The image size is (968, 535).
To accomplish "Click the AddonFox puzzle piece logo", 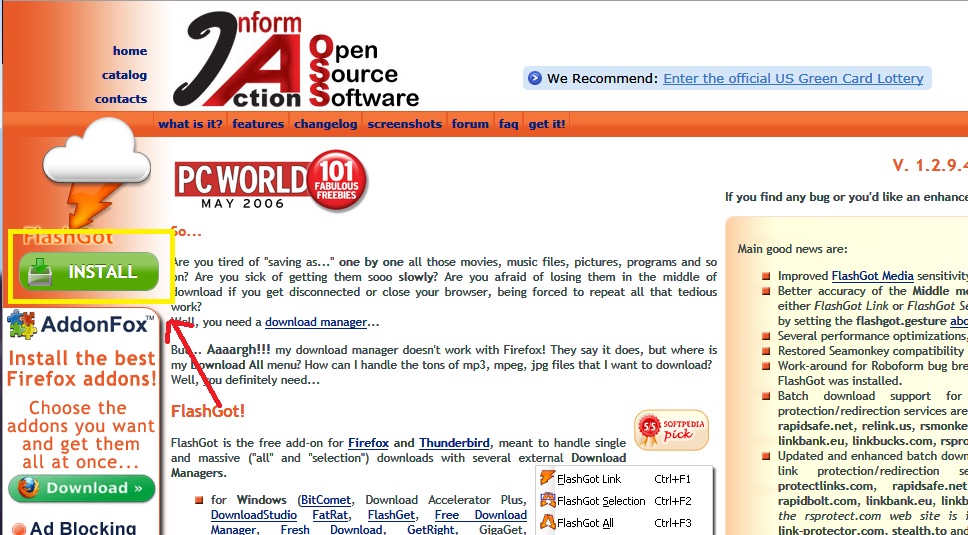I will pyautogui.click(x=22, y=325).
